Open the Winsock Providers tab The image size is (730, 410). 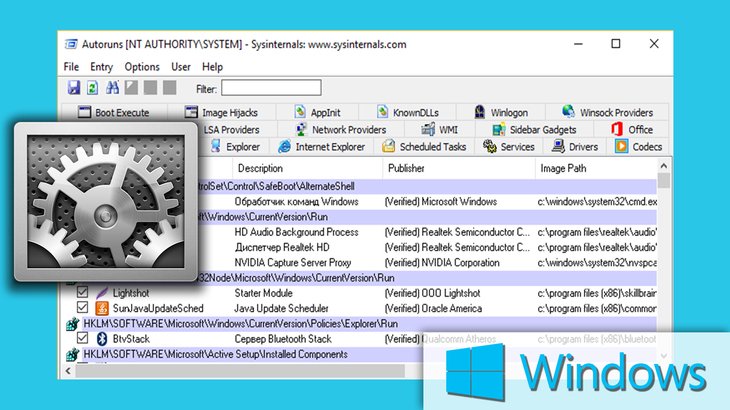pos(607,113)
